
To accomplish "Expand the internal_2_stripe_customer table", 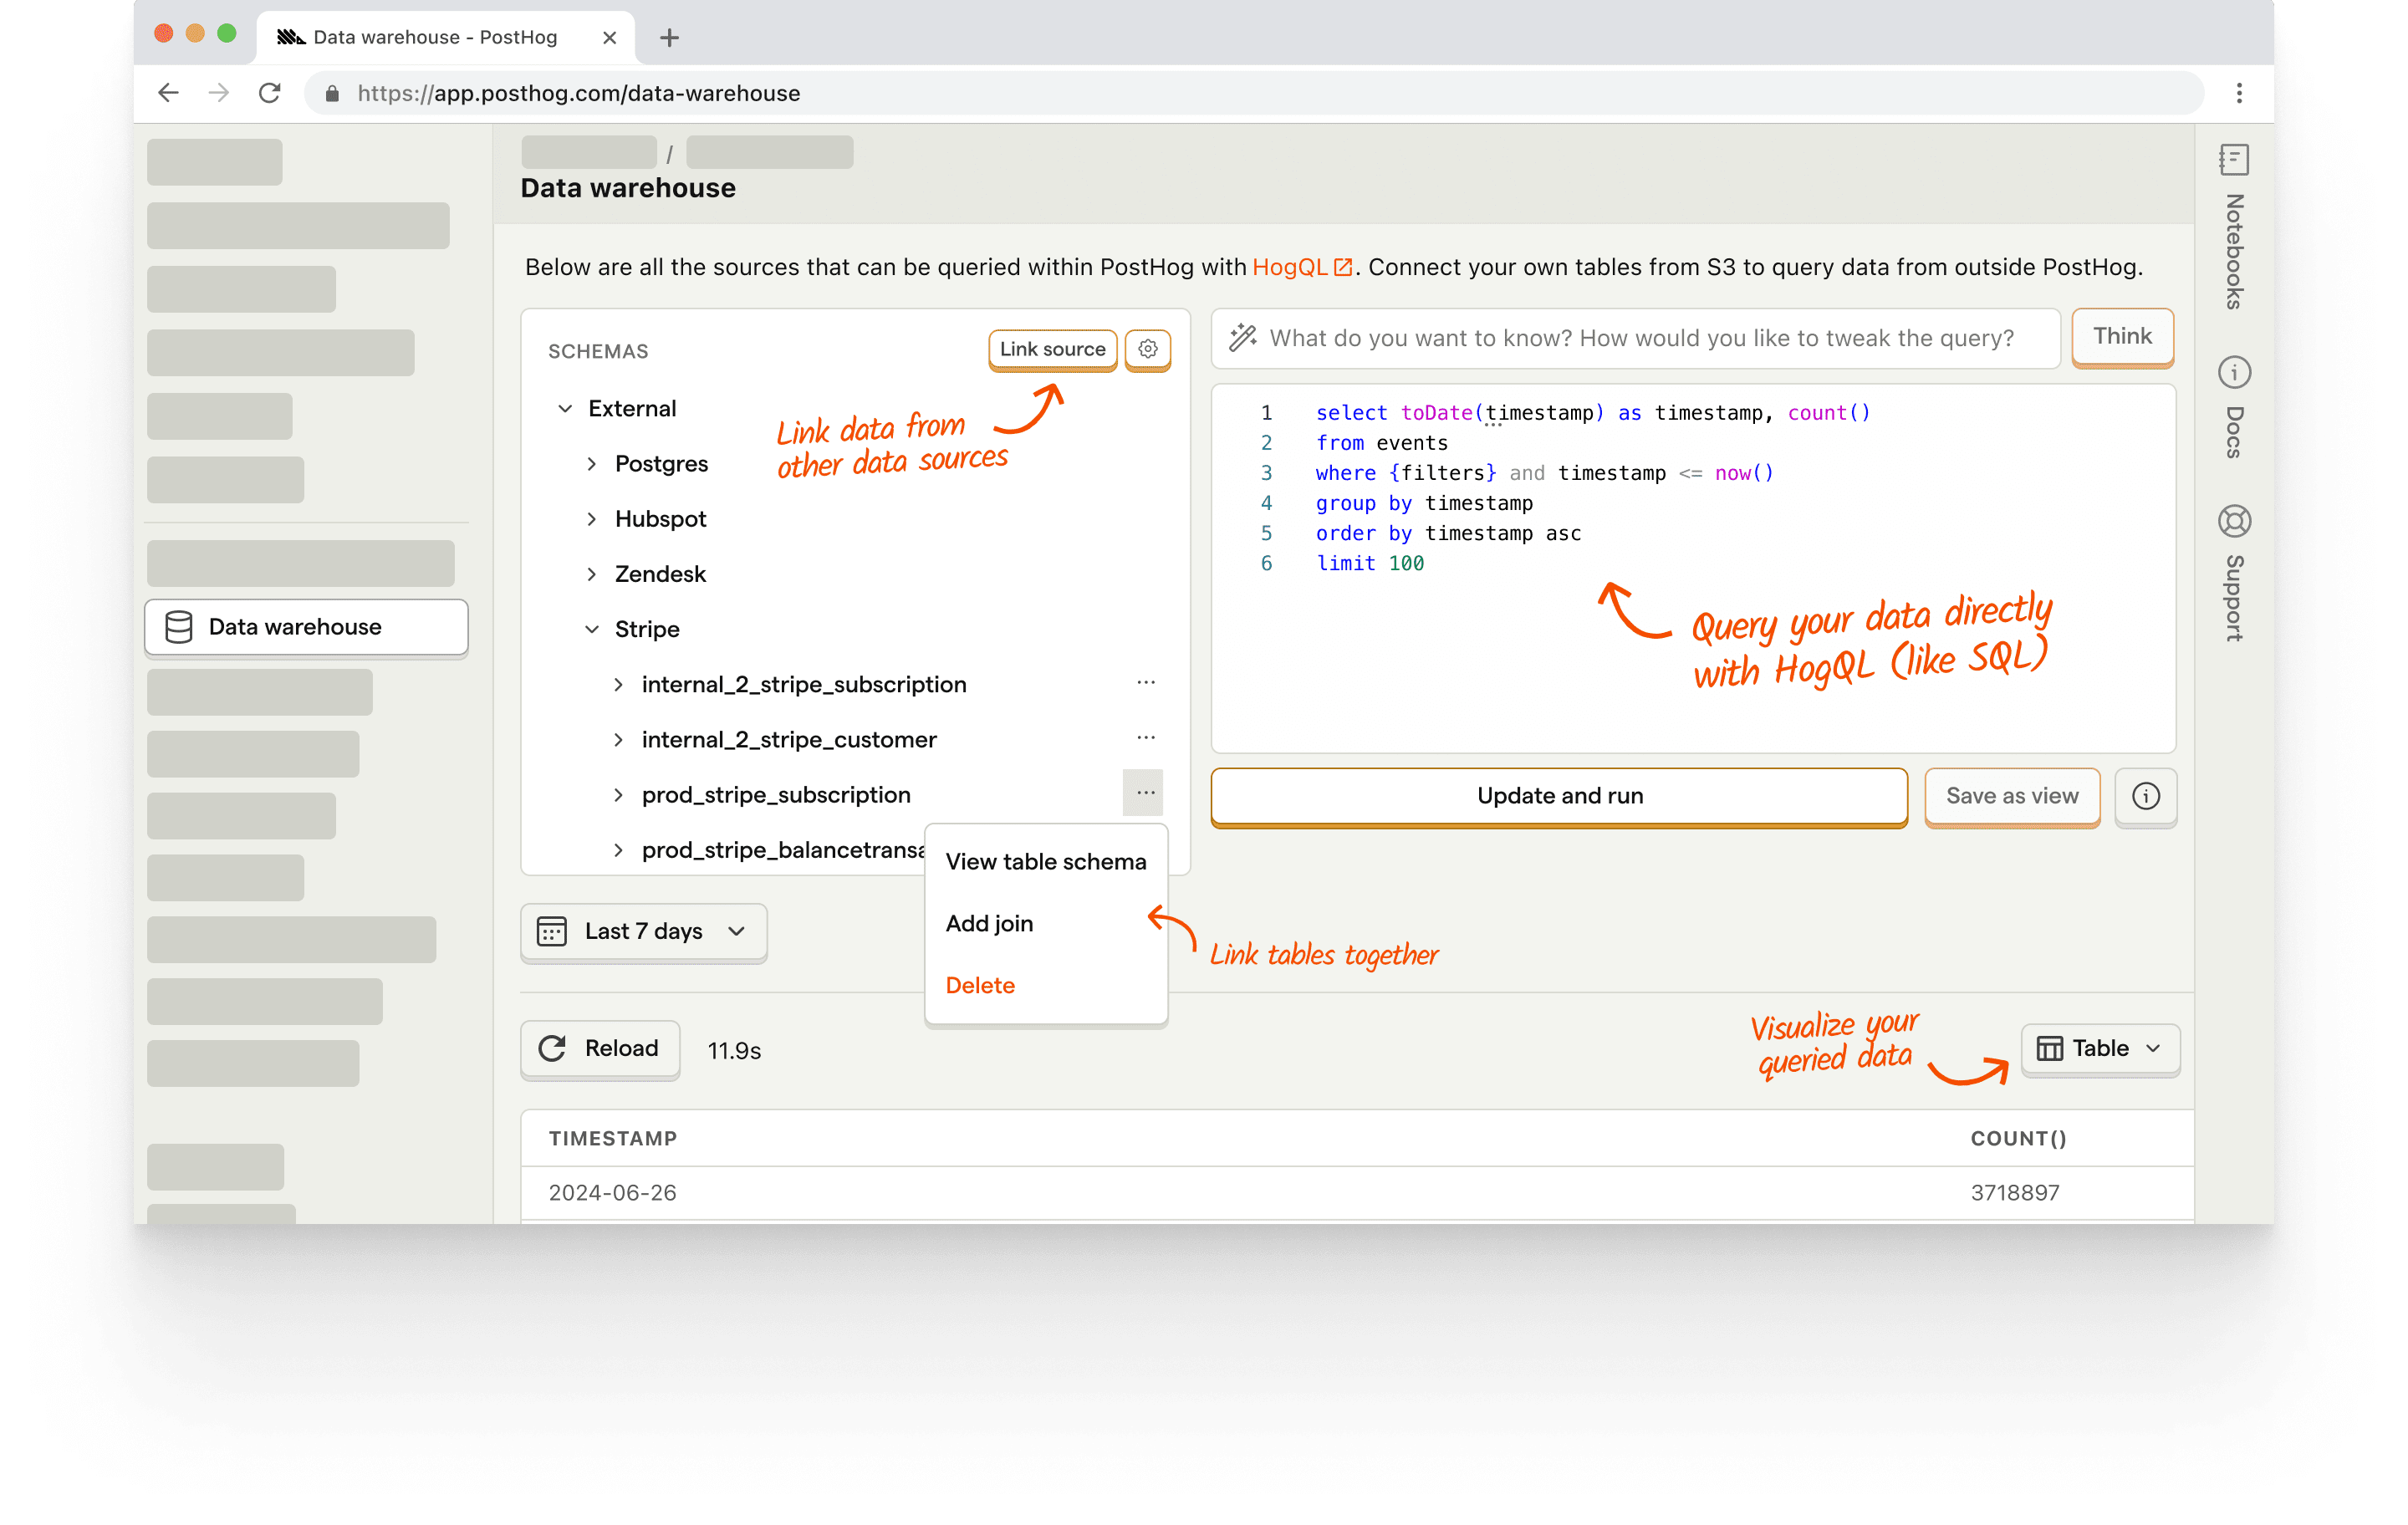I will pyautogui.click(x=618, y=739).
